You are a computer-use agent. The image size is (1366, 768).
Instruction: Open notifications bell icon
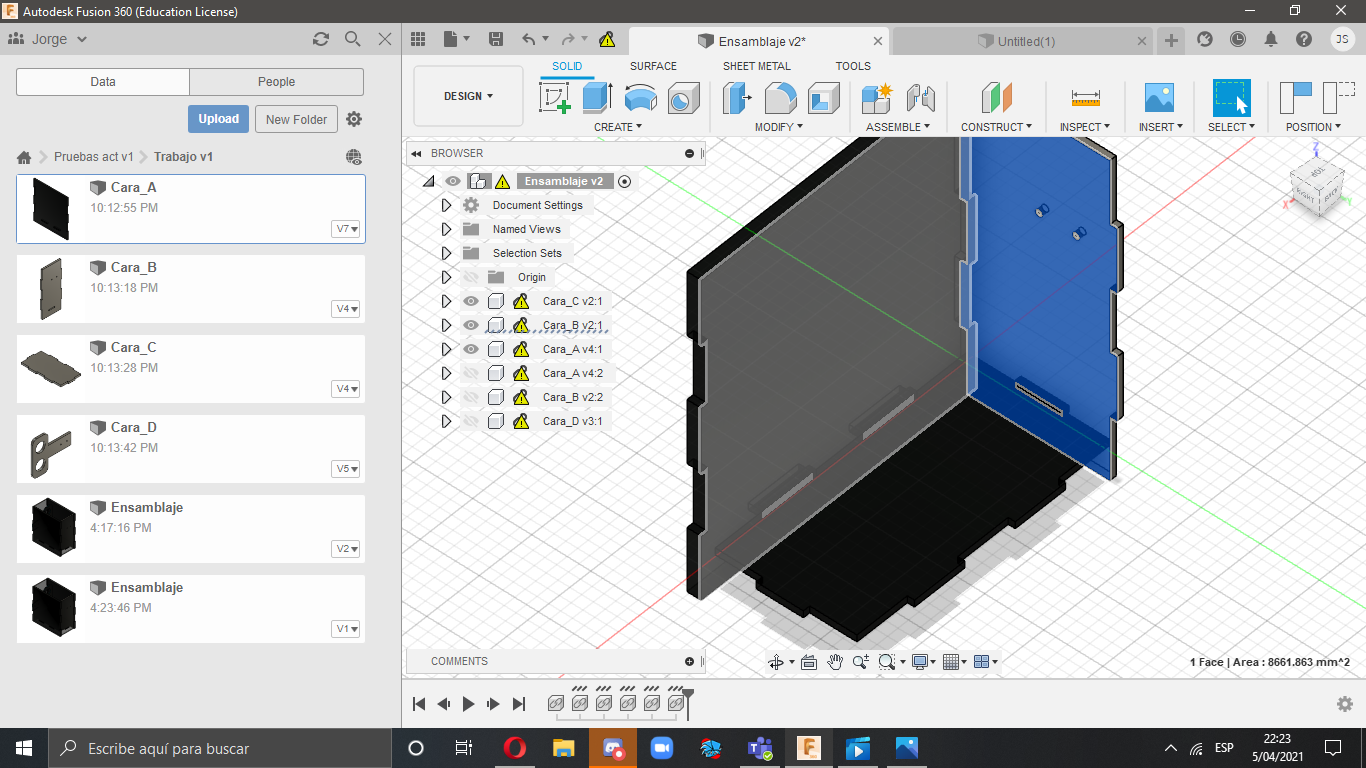click(x=1271, y=39)
